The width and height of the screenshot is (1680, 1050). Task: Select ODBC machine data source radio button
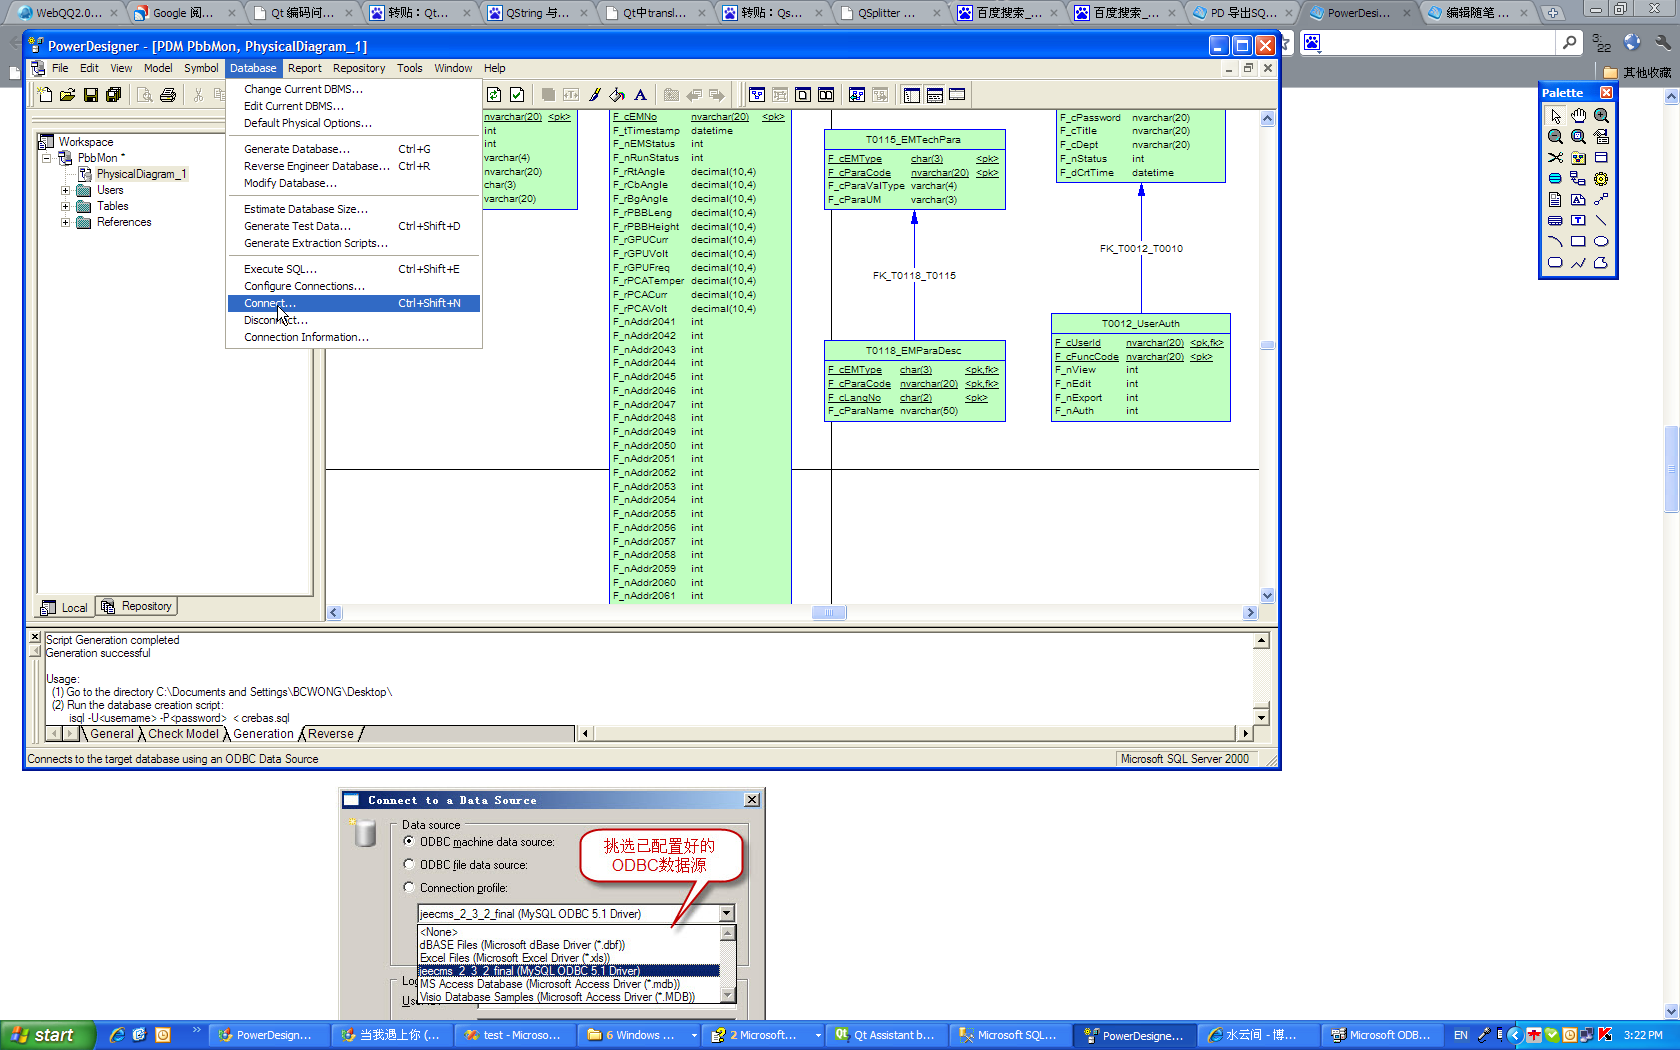pos(409,841)
